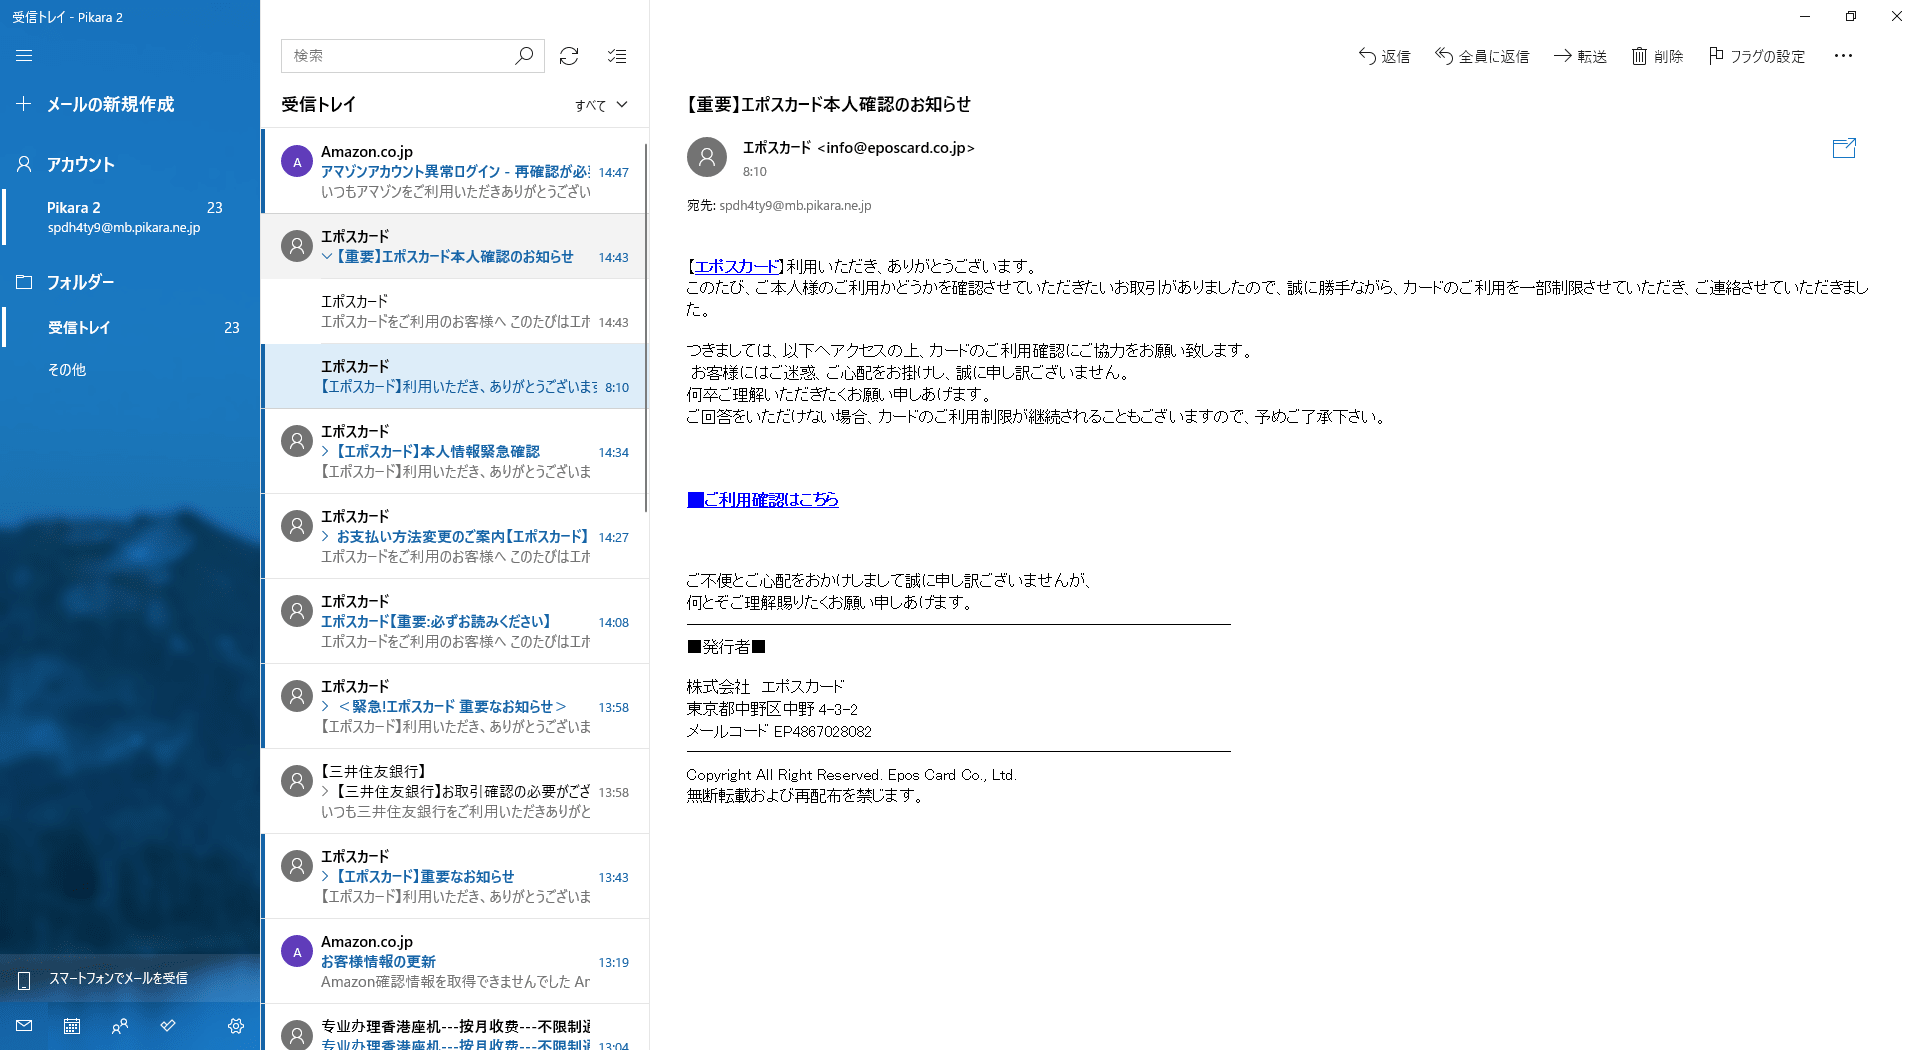
Task: Open the Amazon アマゾンアカウント異常ログイン email
Action: (x=455, y=171)
